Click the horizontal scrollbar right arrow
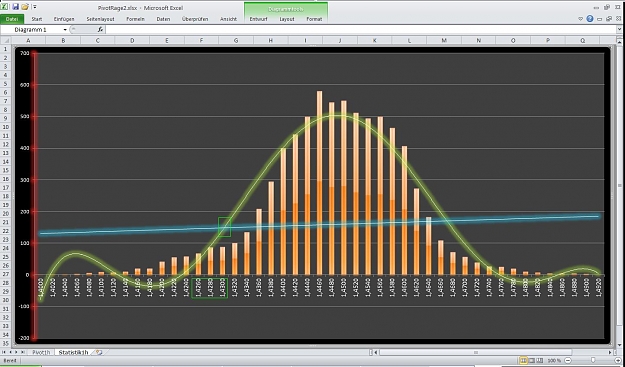Screen dimensions: 625x367 pos(610,352)
